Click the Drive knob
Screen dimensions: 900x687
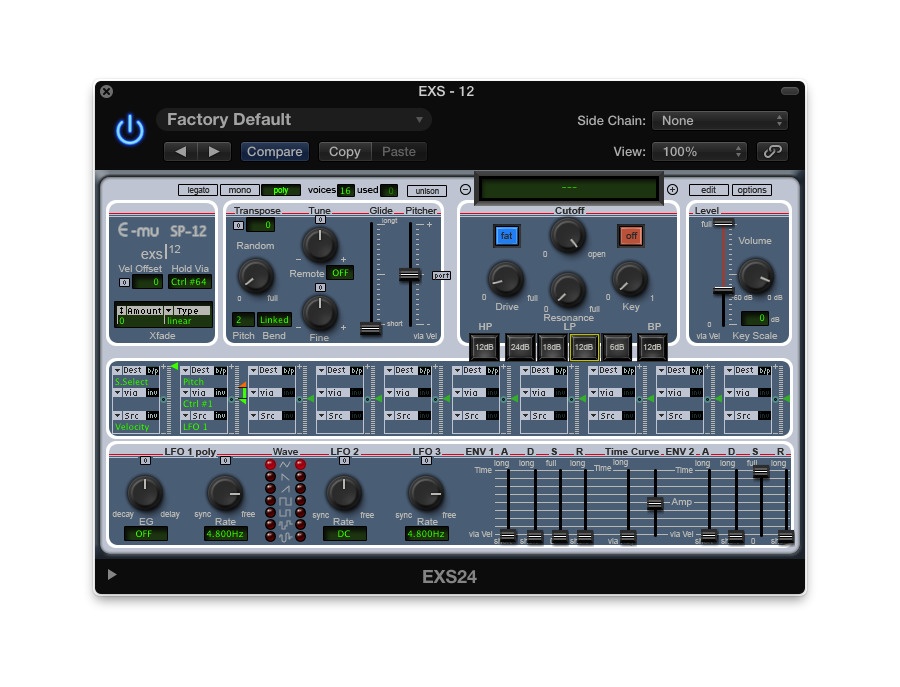pos(506,279)
